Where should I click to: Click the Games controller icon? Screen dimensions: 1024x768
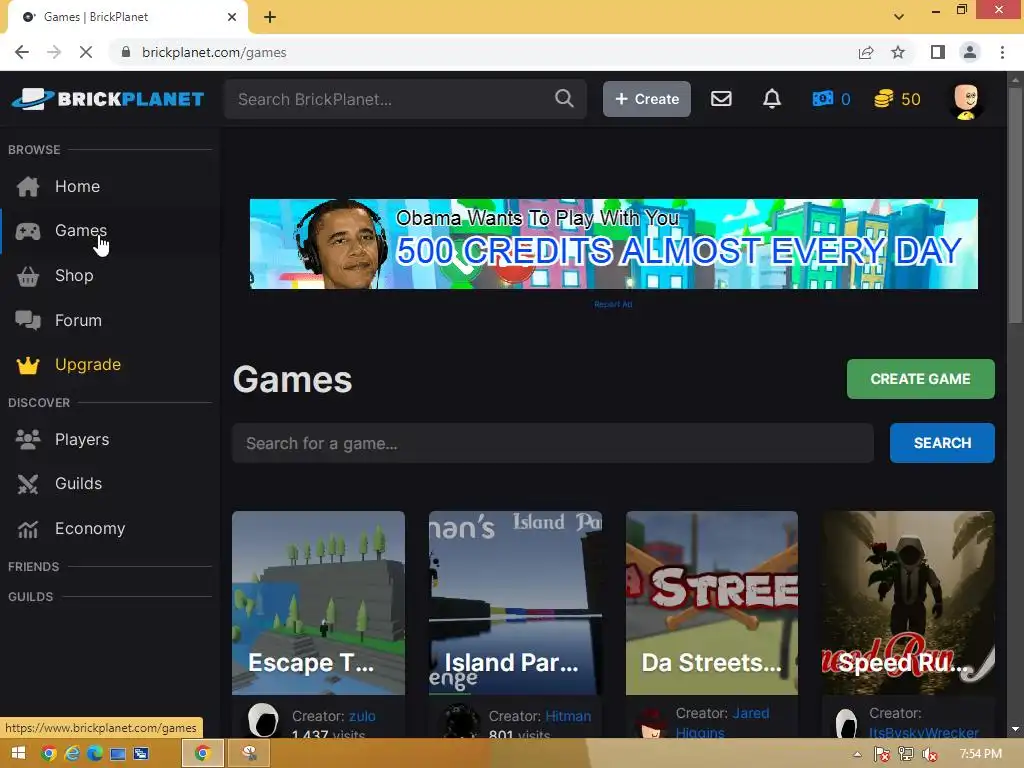coord(28,231)
